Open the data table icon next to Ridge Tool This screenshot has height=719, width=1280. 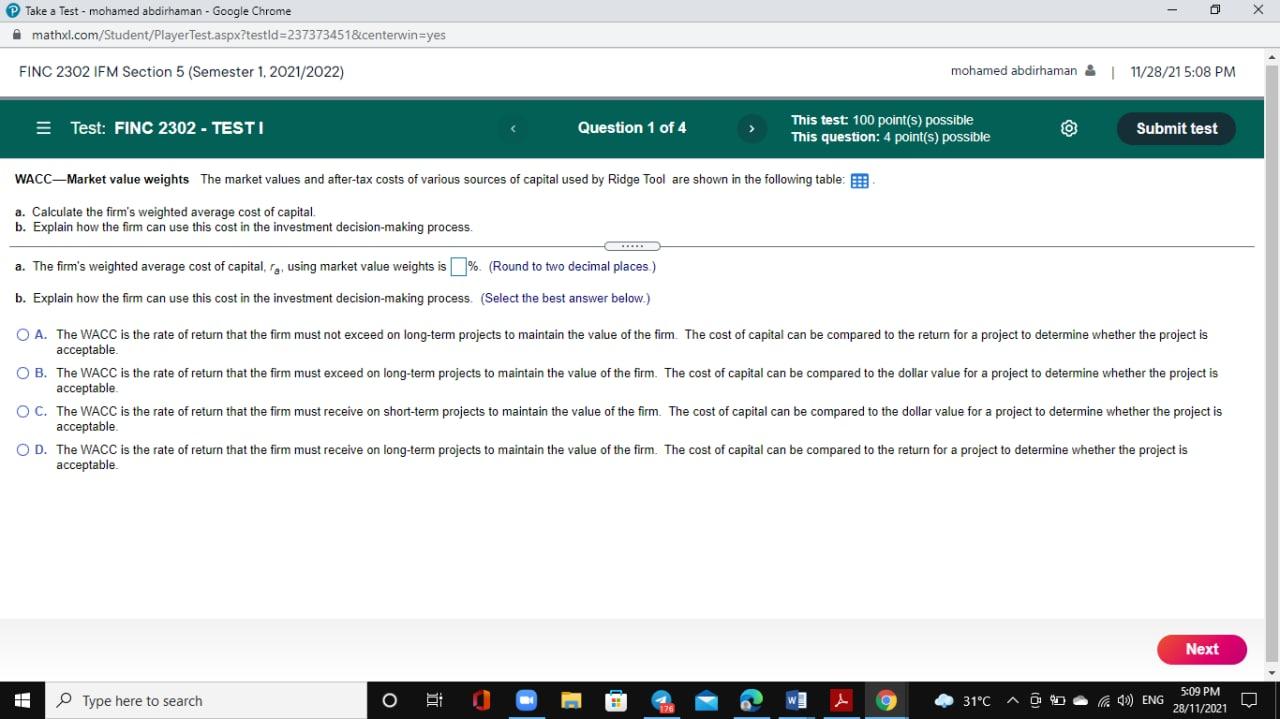click(x=859, y=180)
